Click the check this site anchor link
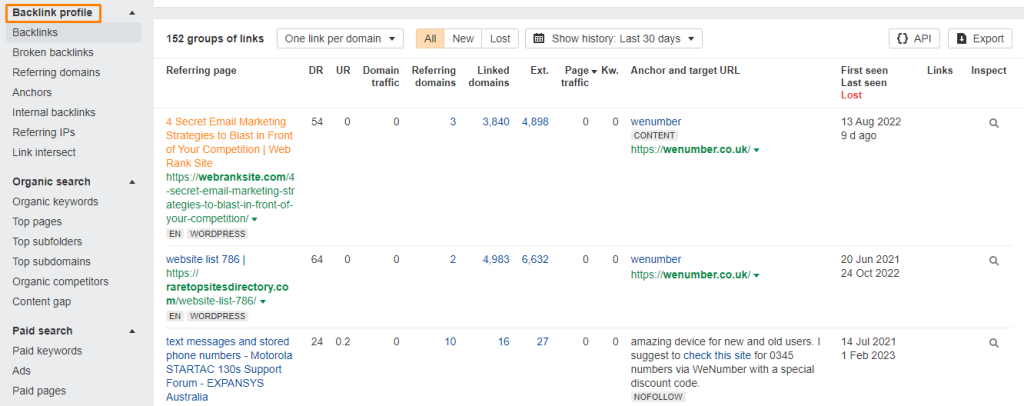 point(715,356)
